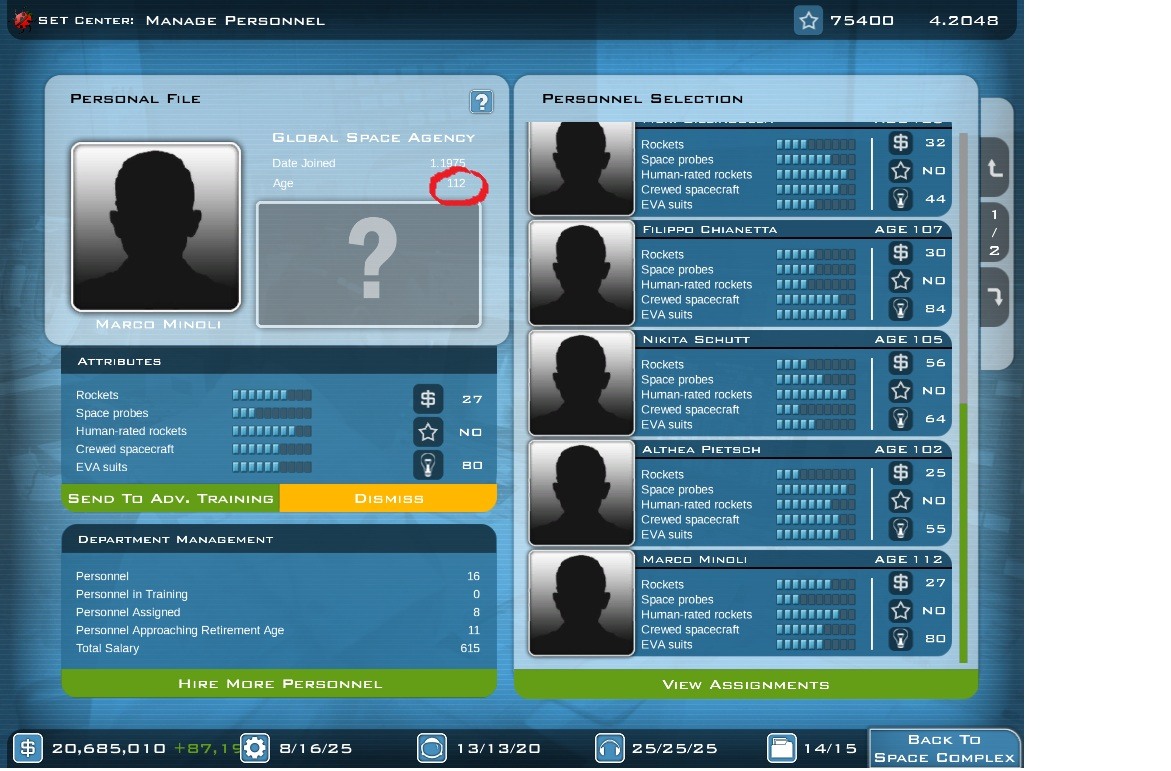Viewport: 1171px width, 771px height.
Task: Select Nikita Schutt's portrait
Action: (581, 383)
